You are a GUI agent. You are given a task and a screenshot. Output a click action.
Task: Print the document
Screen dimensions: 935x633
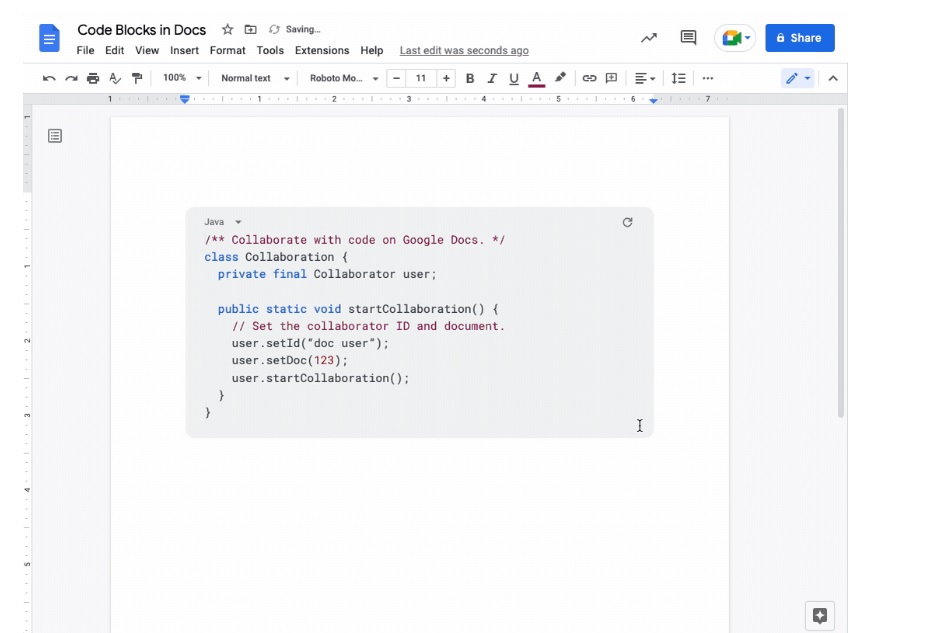tap(93, 78)
